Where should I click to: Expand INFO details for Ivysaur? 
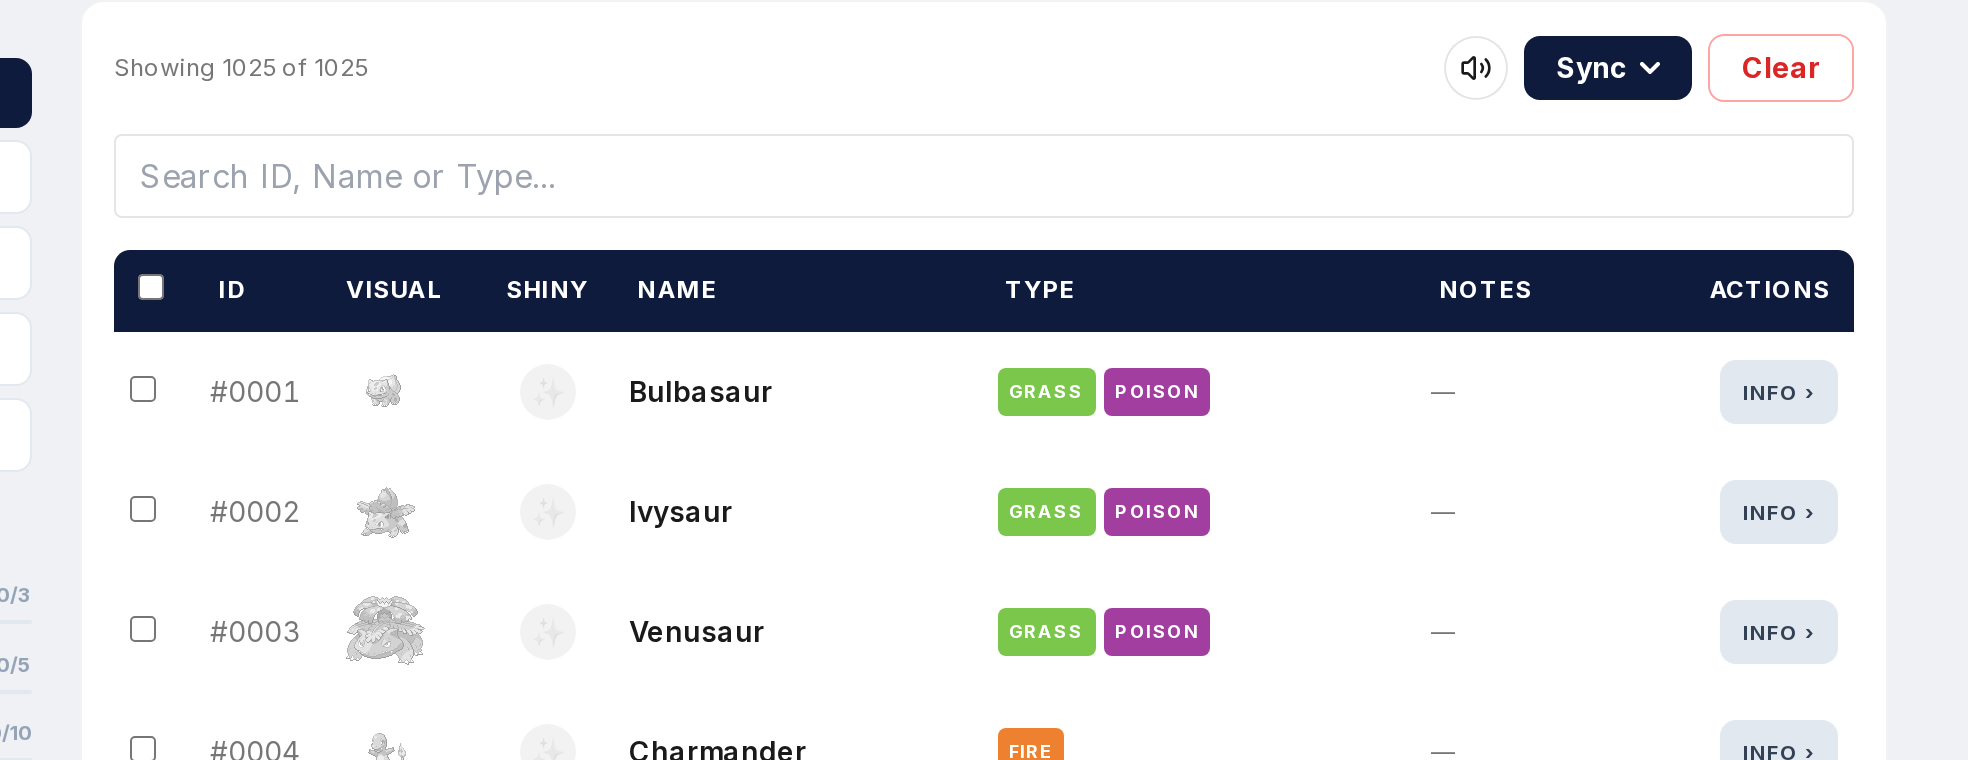(1778, 512)
